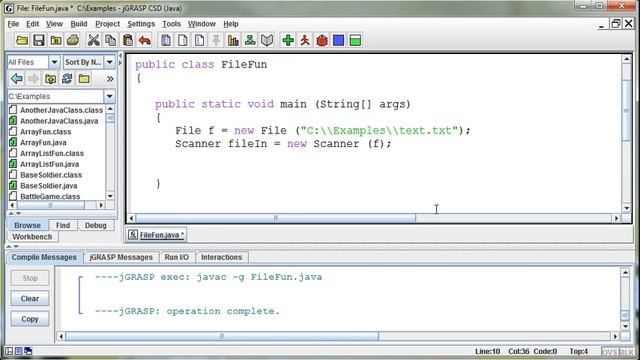
Task: Open the Settings menu
Action: (x=141, y=24)
